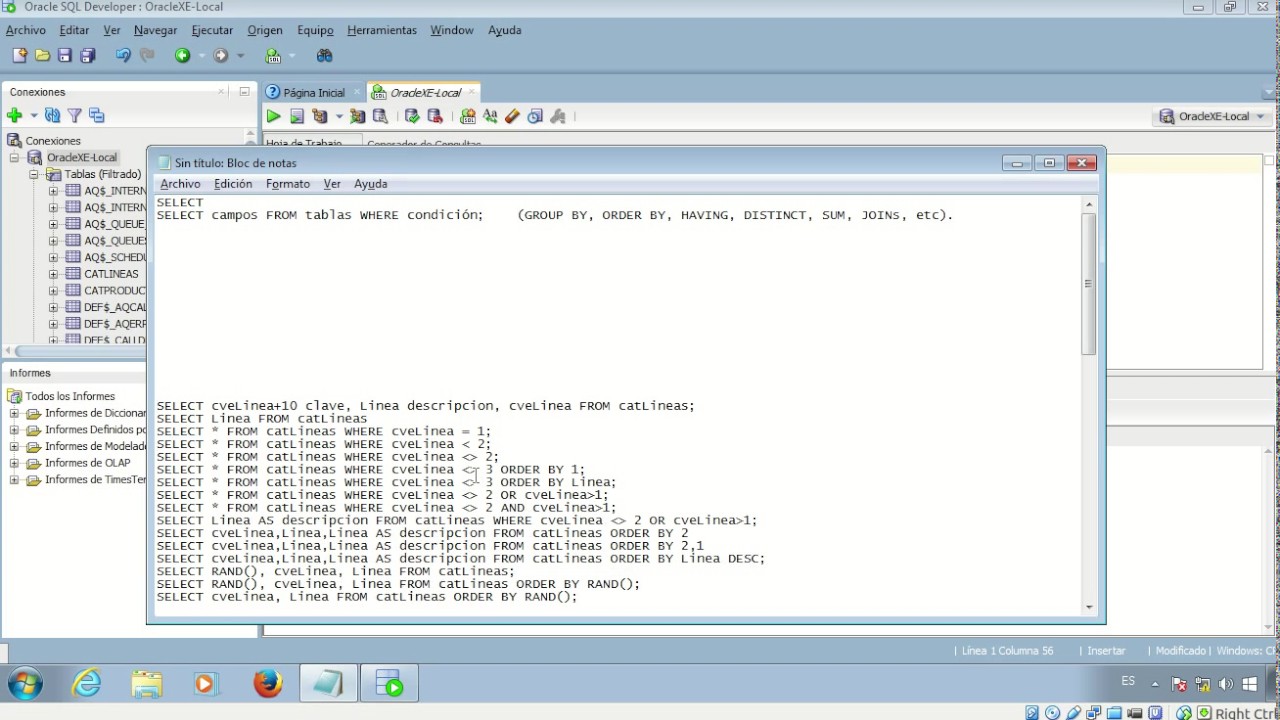Open dropdown arrow next to Back button

[x=201, y=56]
